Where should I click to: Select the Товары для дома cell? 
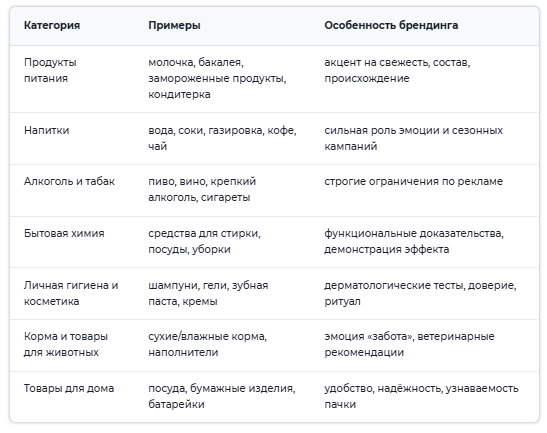coord(69,388)
